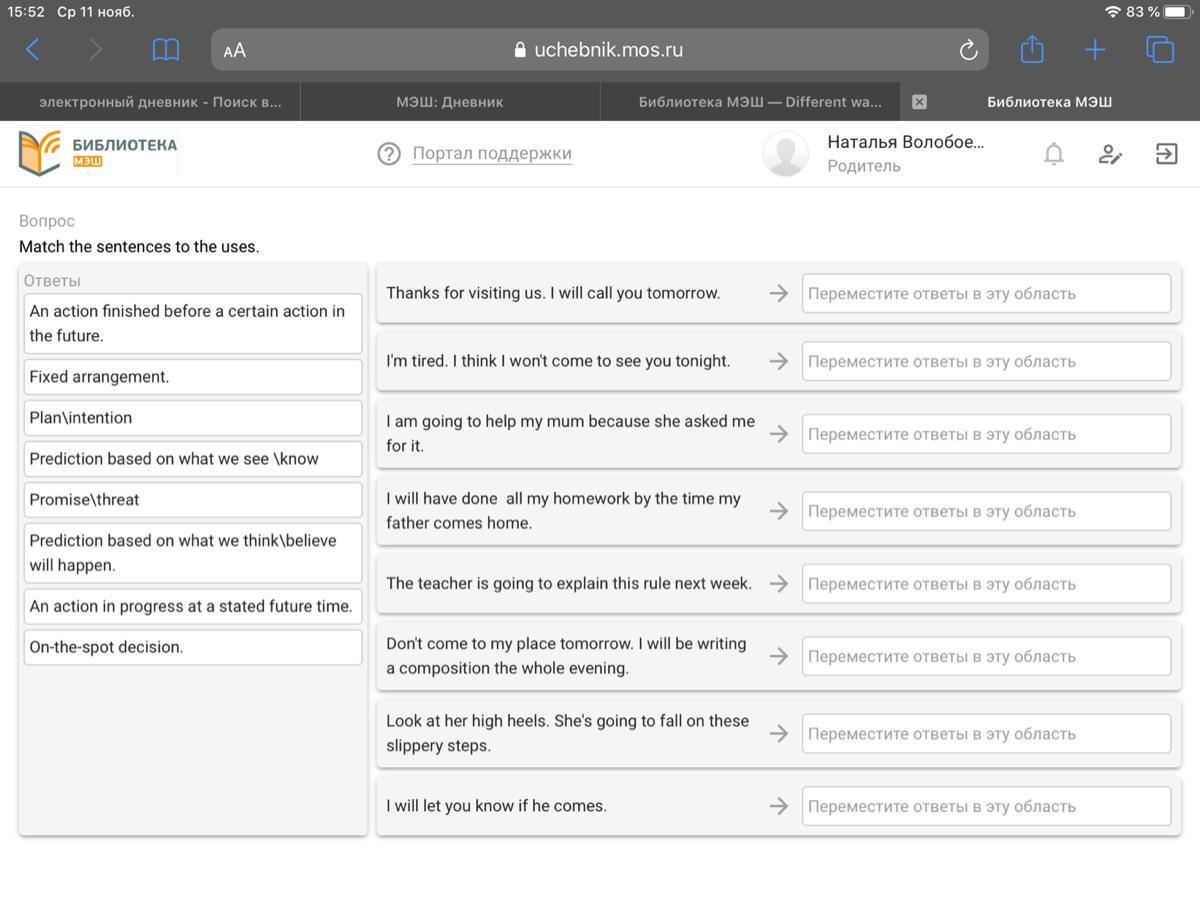Open the Safari bookmarks book icon
The height and width of the screenshot is (901, 1200).
click(x=165, y=50)
